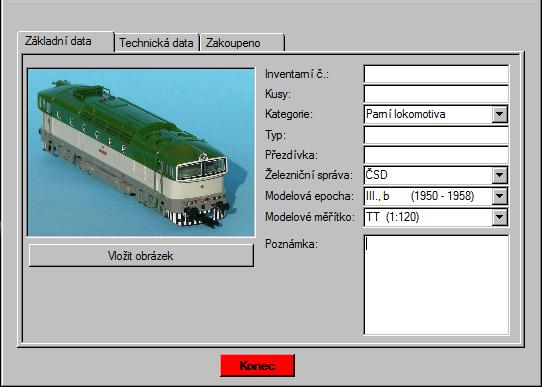Click the Modelové měřítko: label

point(310,217)
